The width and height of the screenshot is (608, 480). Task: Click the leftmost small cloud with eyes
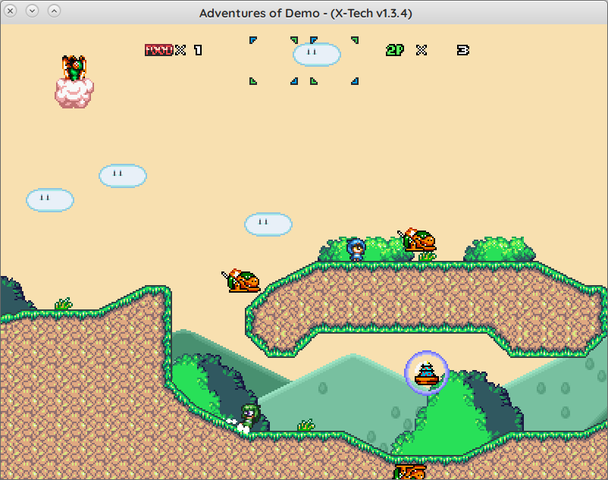(x=50, y=200)
